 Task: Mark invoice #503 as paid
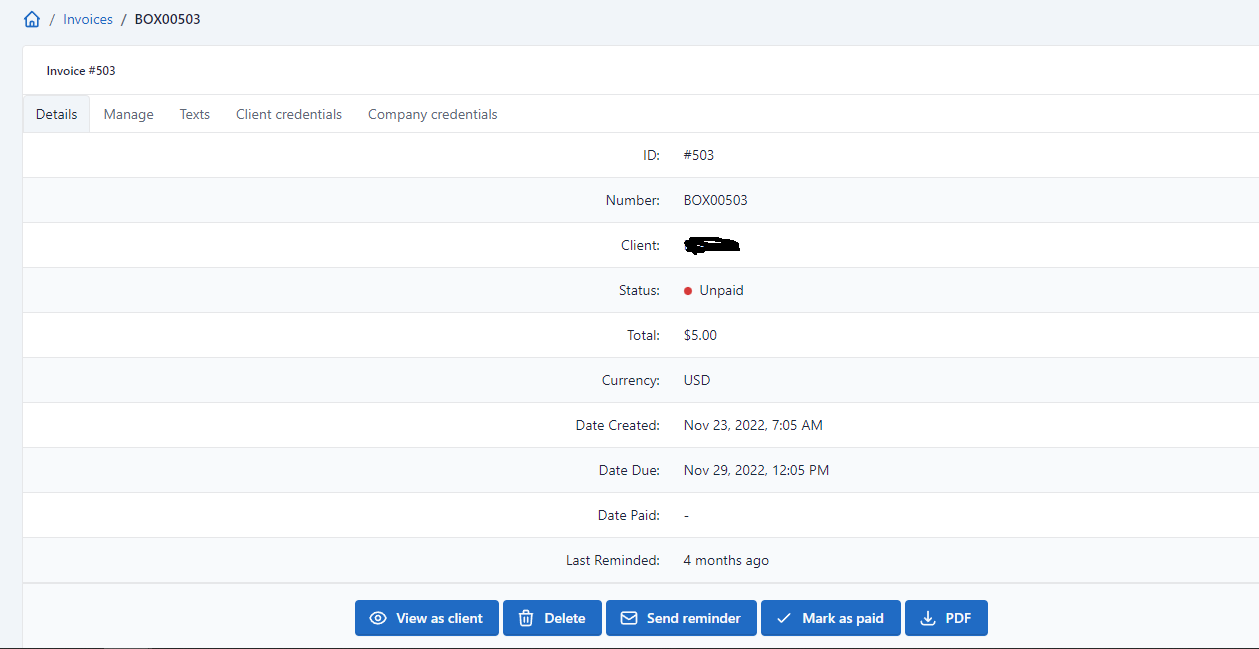[830, 617]
